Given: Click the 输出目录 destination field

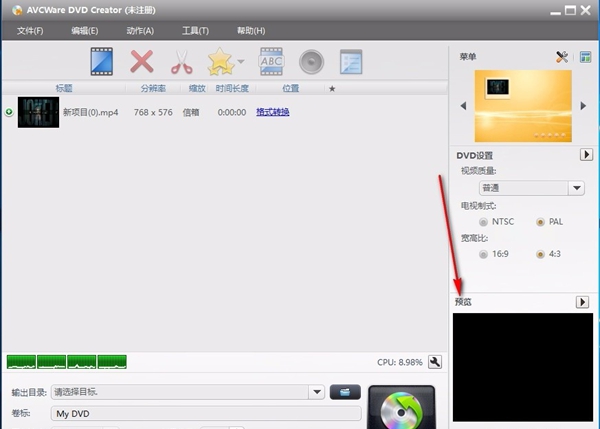Looking at the screenshot, I should point(180,392).
